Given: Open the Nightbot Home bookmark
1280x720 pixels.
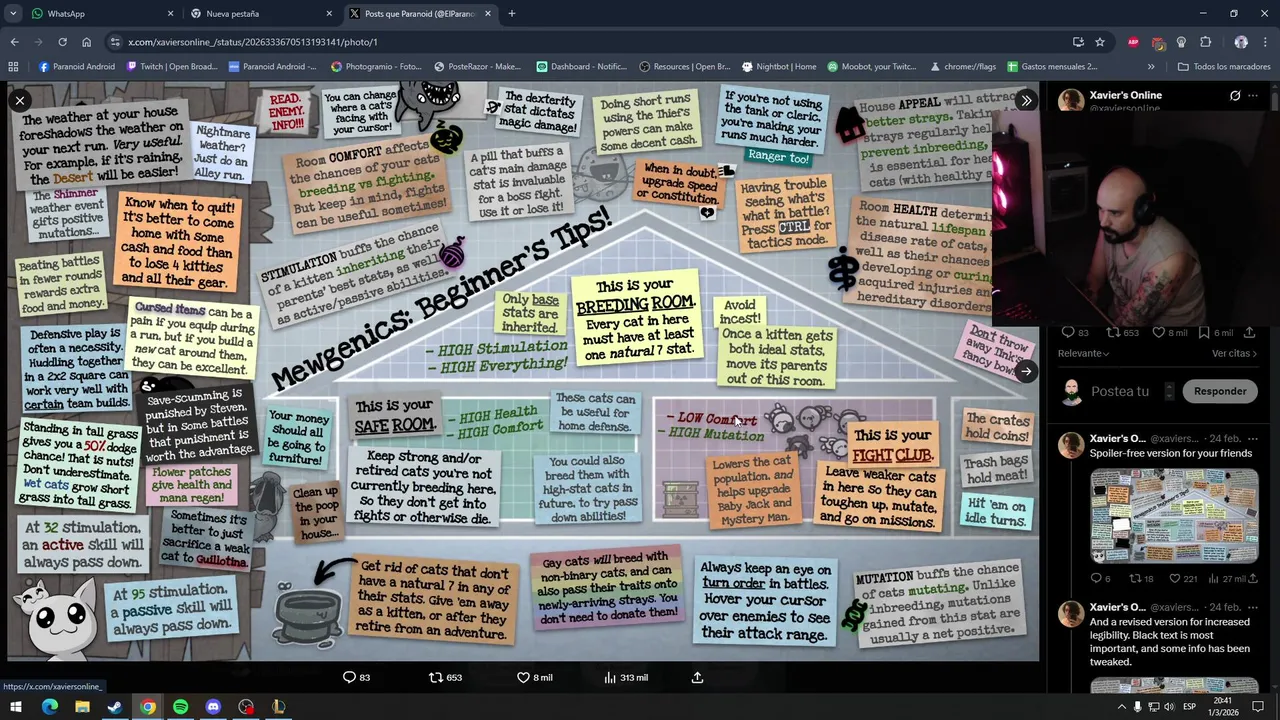Looking at the screenshot, I should 779,67.
